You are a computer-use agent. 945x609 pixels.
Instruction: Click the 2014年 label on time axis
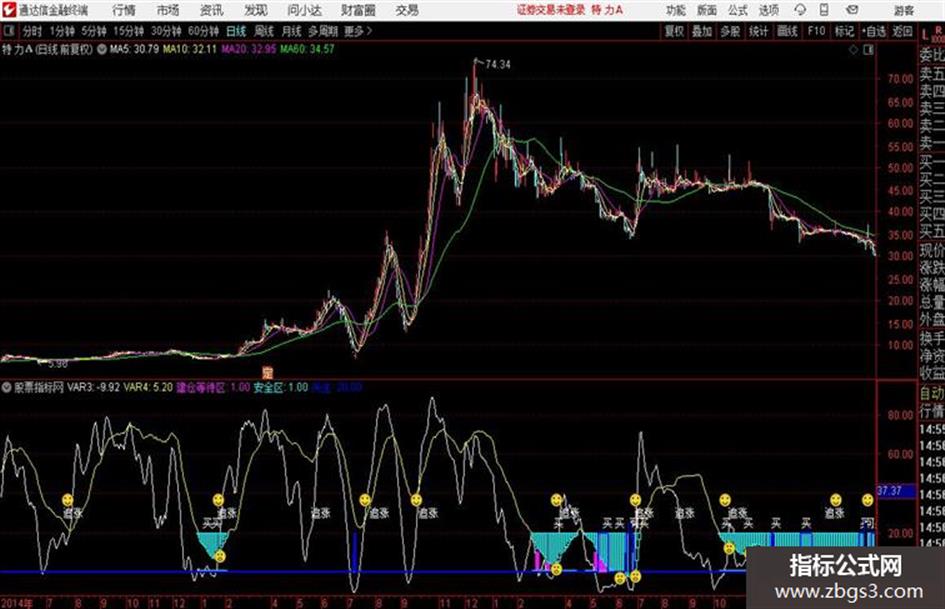(x=16, y=602)
